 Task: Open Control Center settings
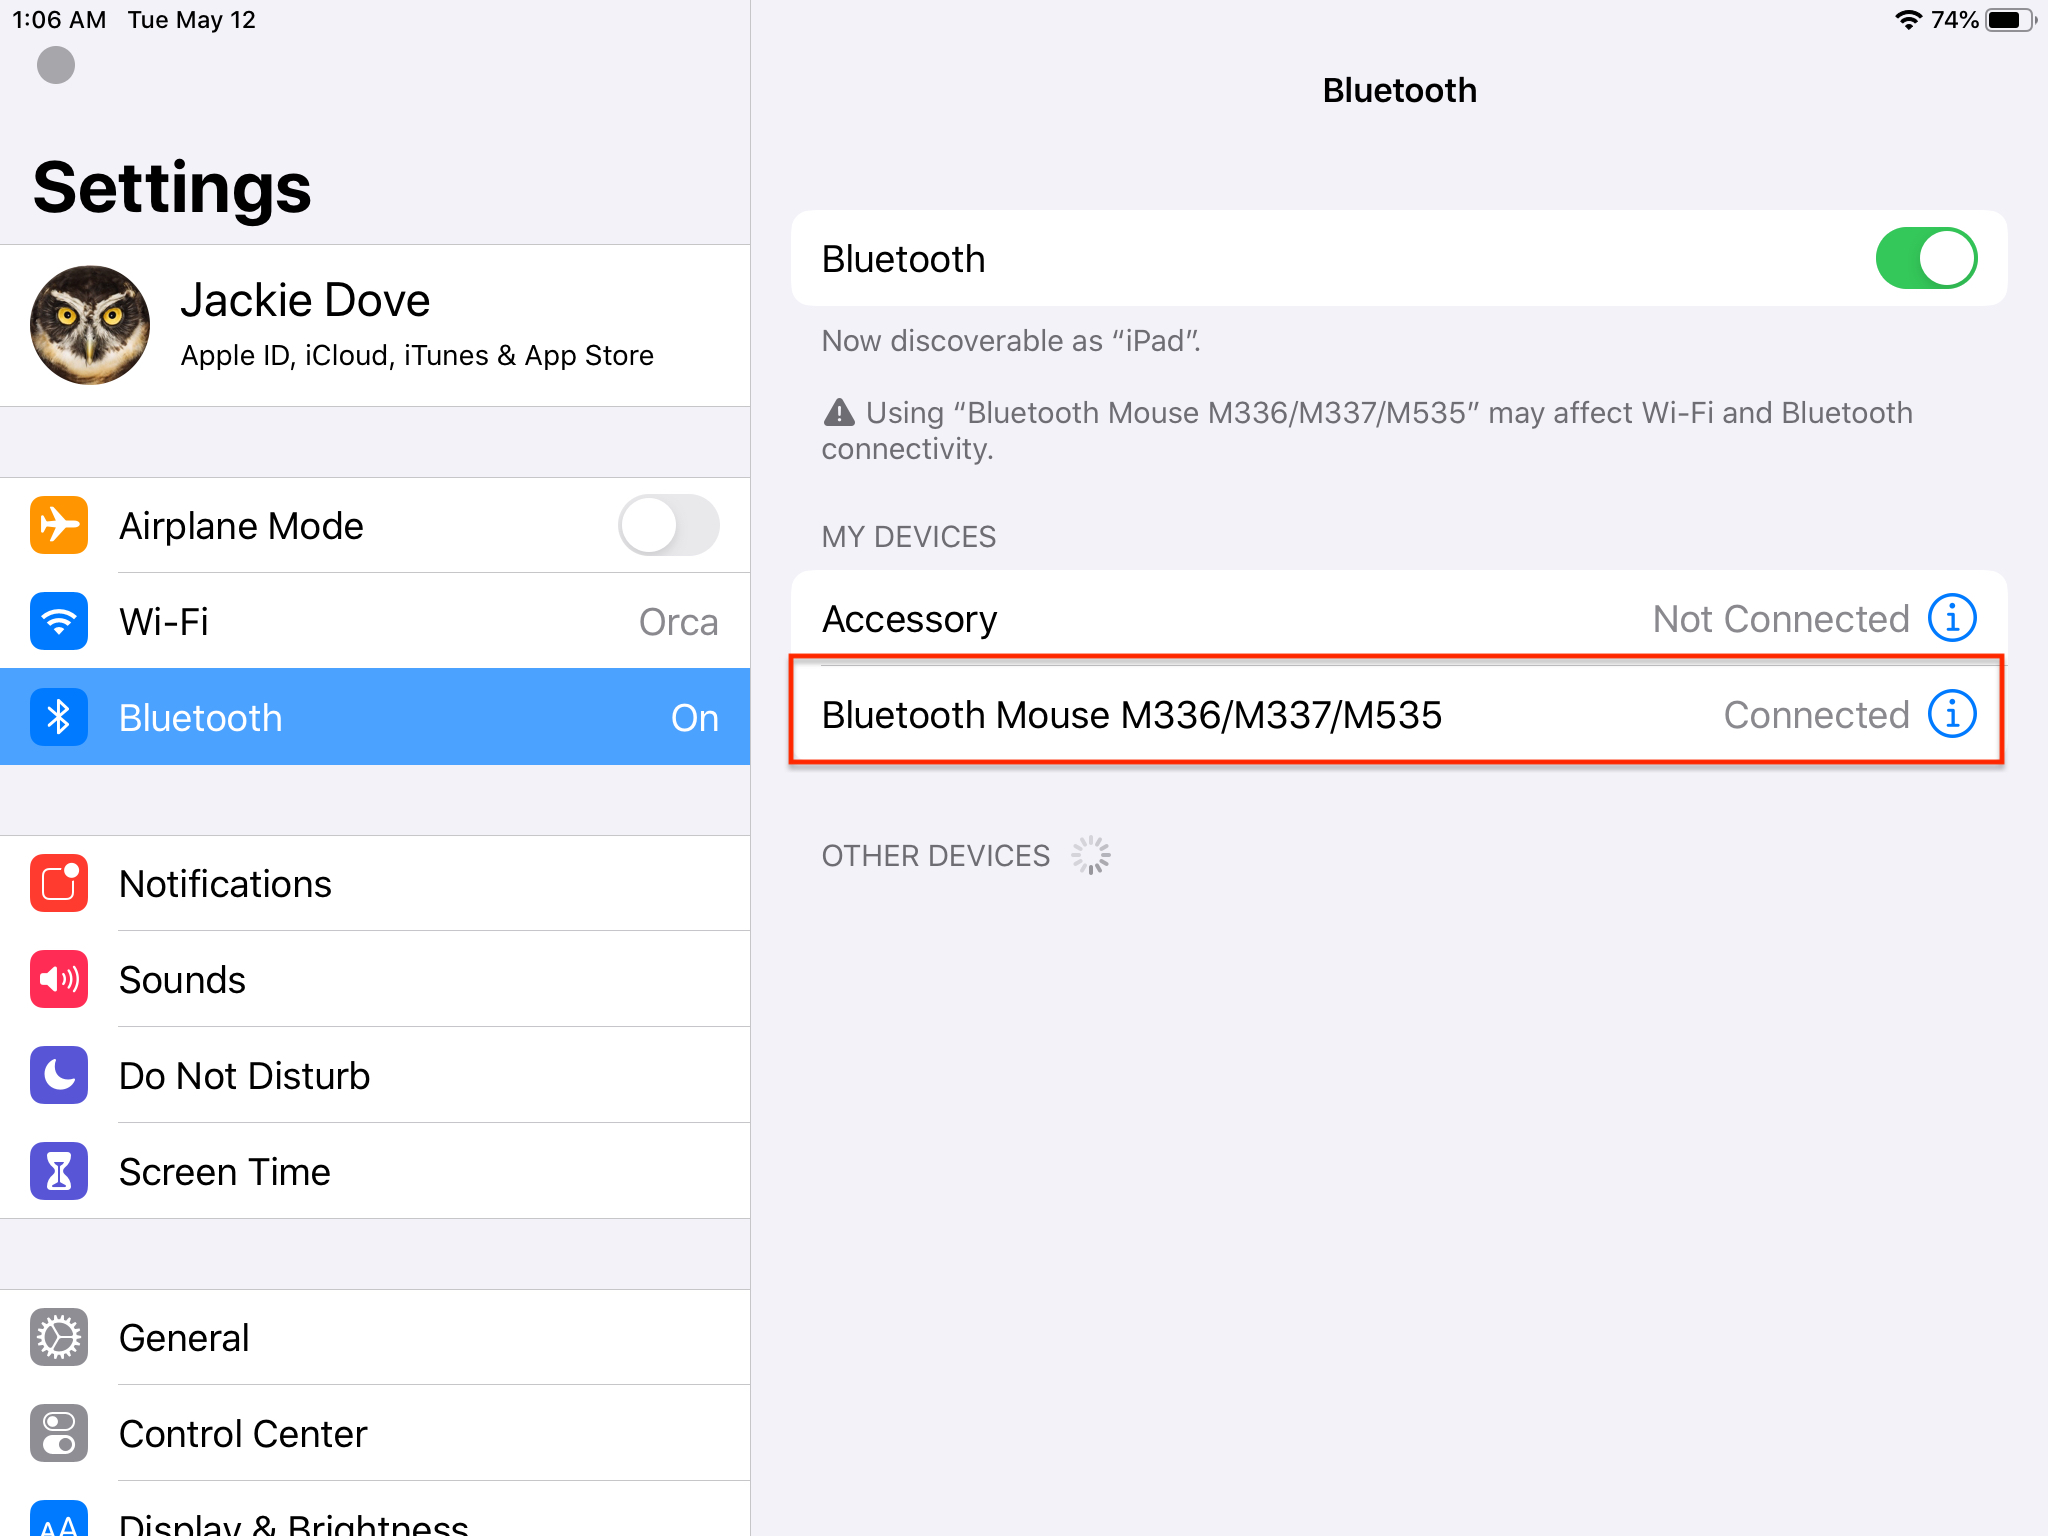pos(375,1433)
